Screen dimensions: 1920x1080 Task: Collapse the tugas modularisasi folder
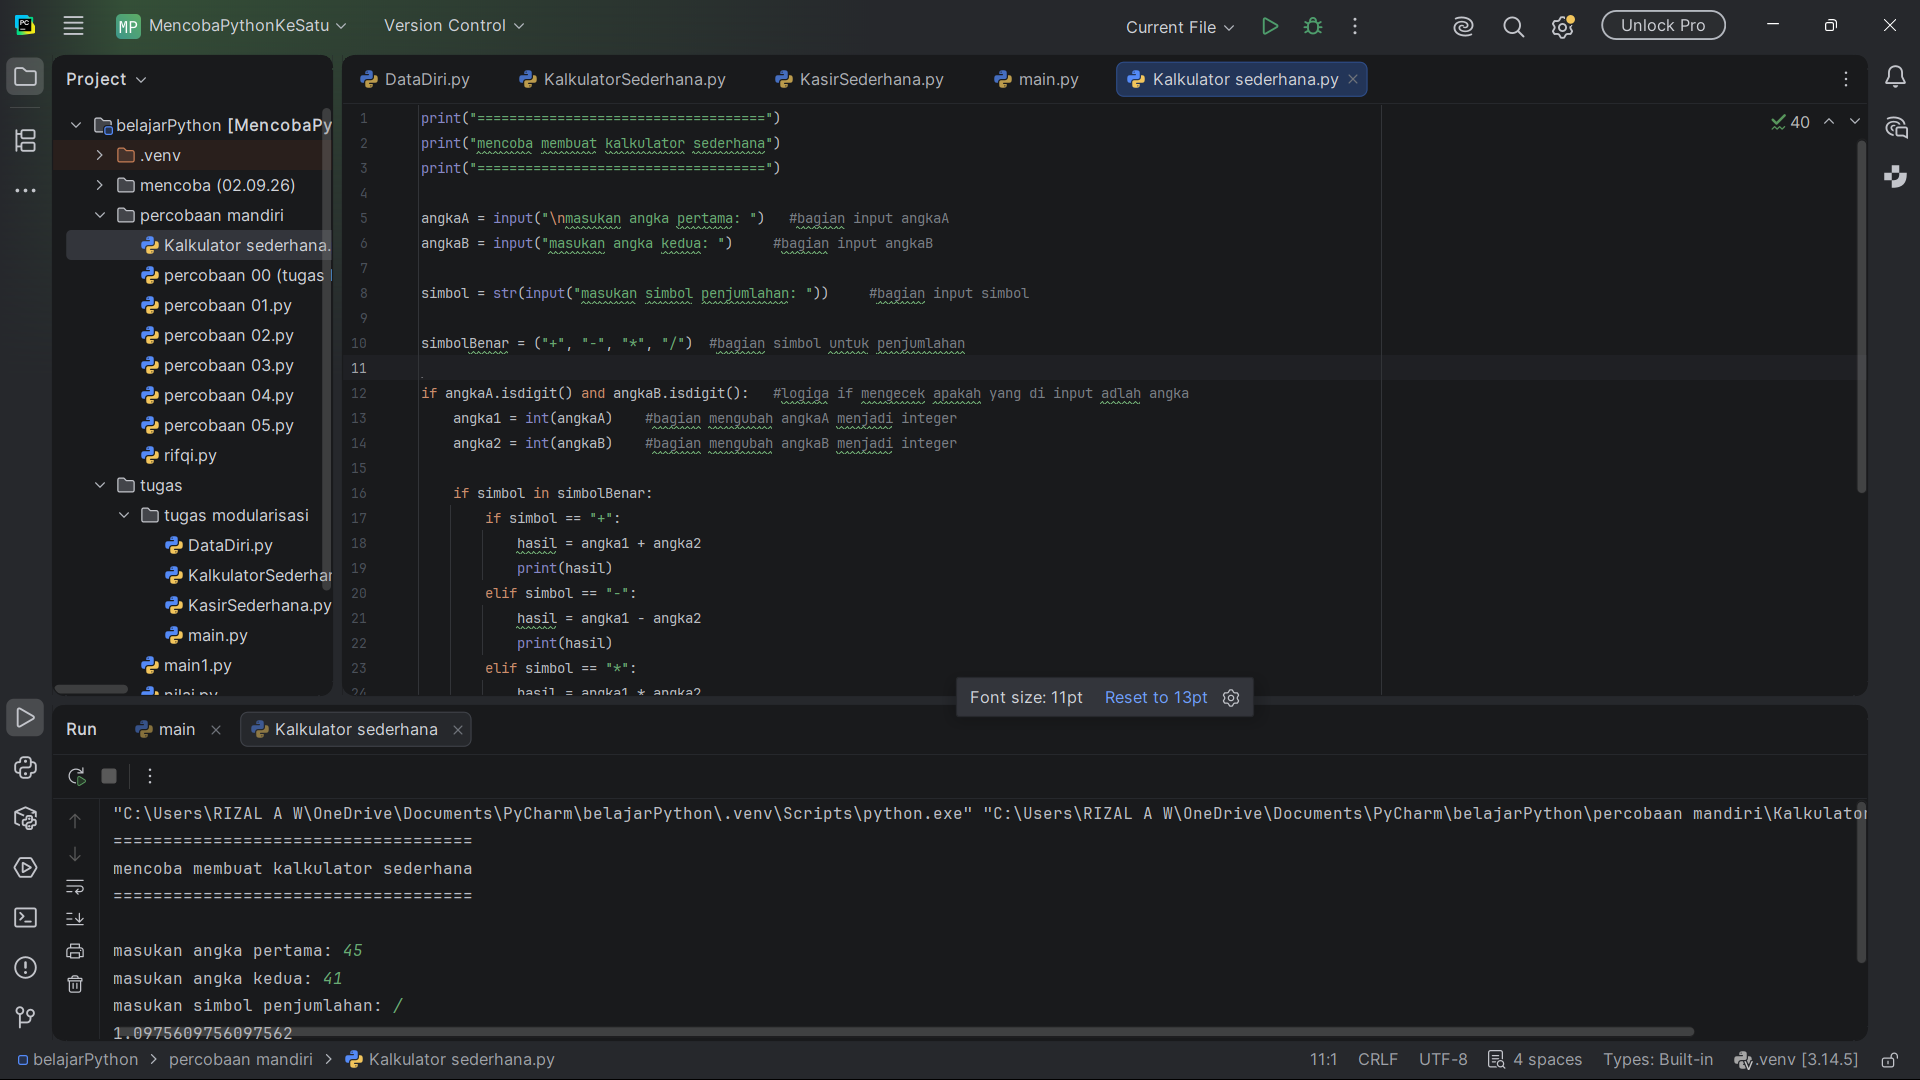pyautogui.click(x=124, y=515)
